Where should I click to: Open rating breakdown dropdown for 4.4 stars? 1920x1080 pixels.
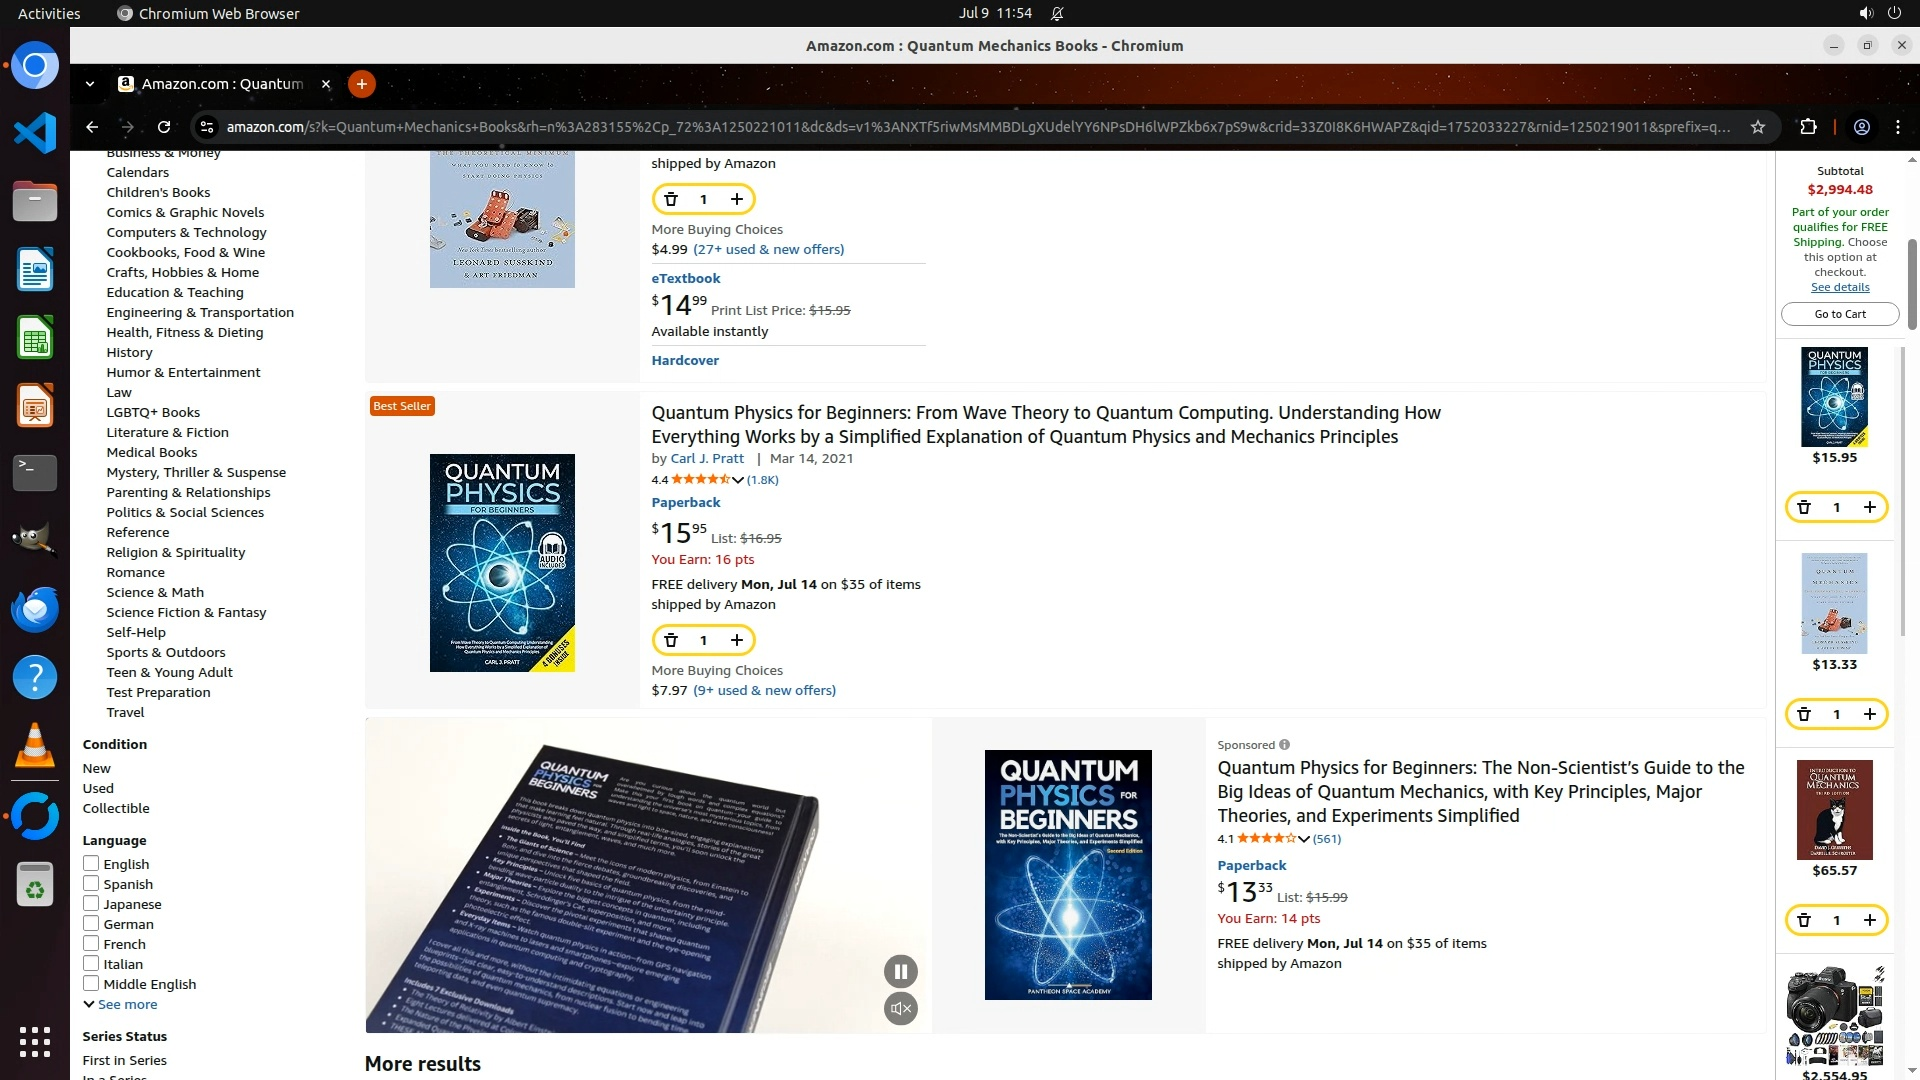[737, 480]
